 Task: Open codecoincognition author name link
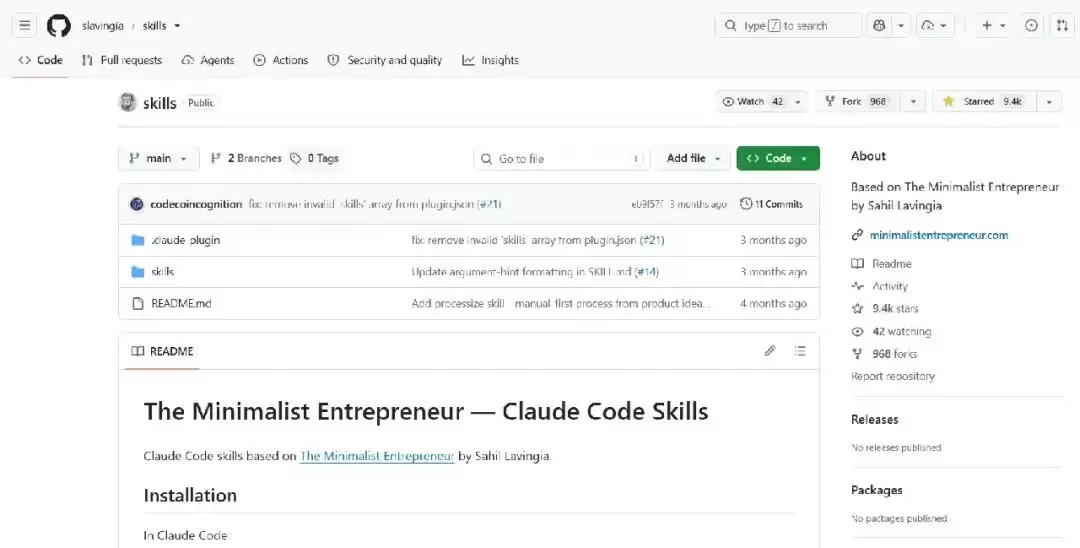[196, 204]
